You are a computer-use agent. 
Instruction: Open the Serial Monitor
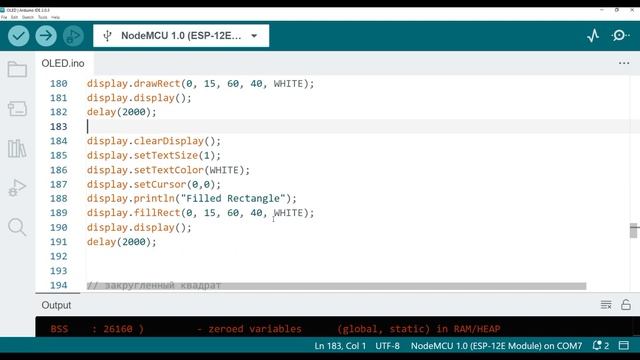tap(620, 36)
